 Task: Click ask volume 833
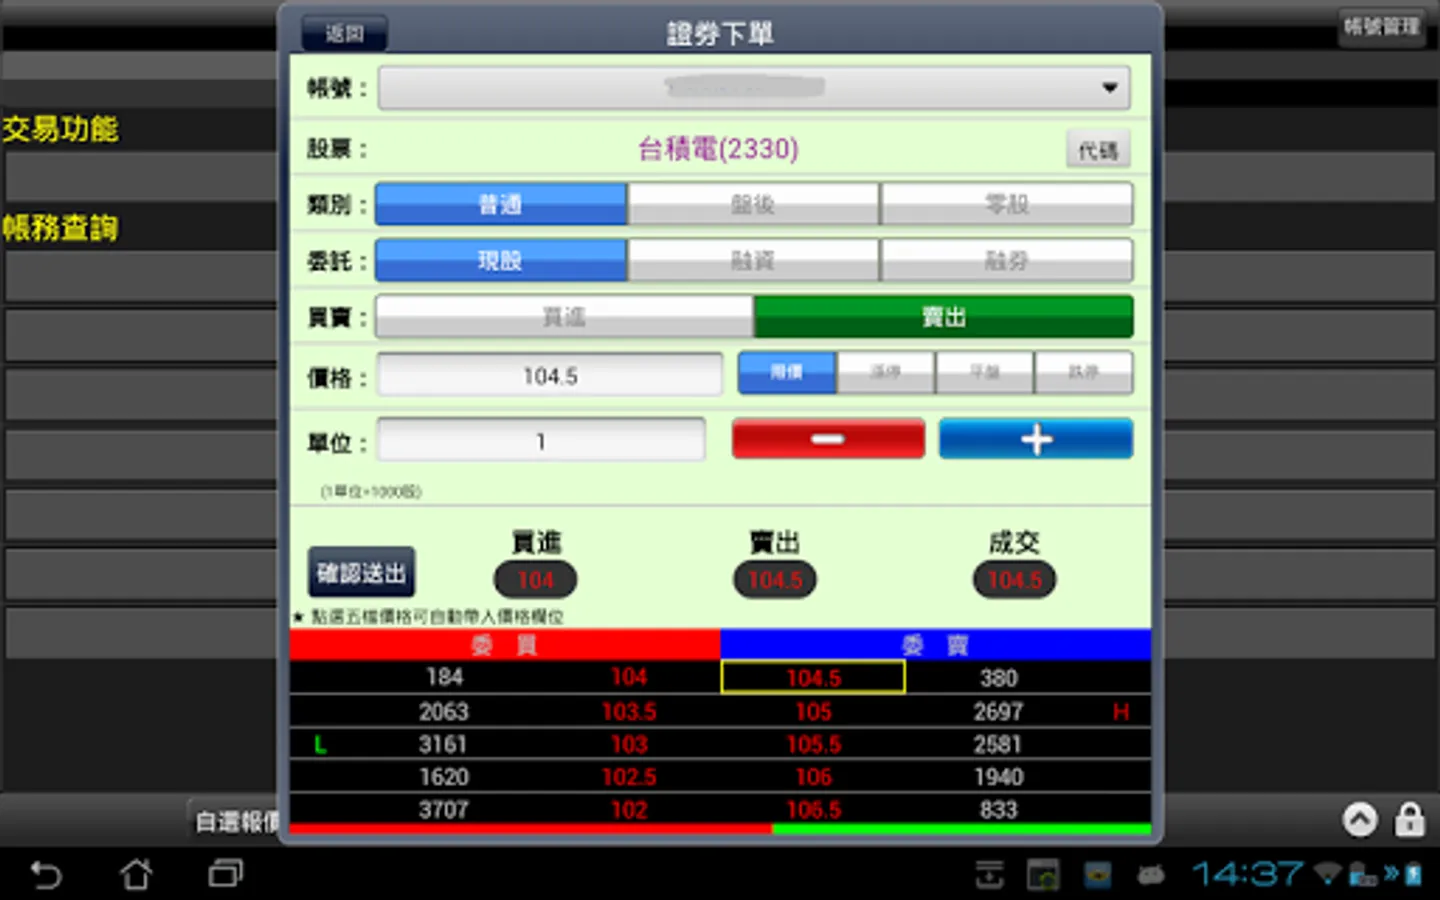tap(998, 810)
